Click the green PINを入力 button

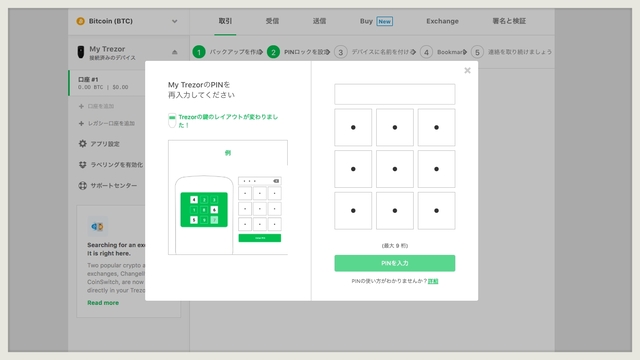[x=395, y=263]
